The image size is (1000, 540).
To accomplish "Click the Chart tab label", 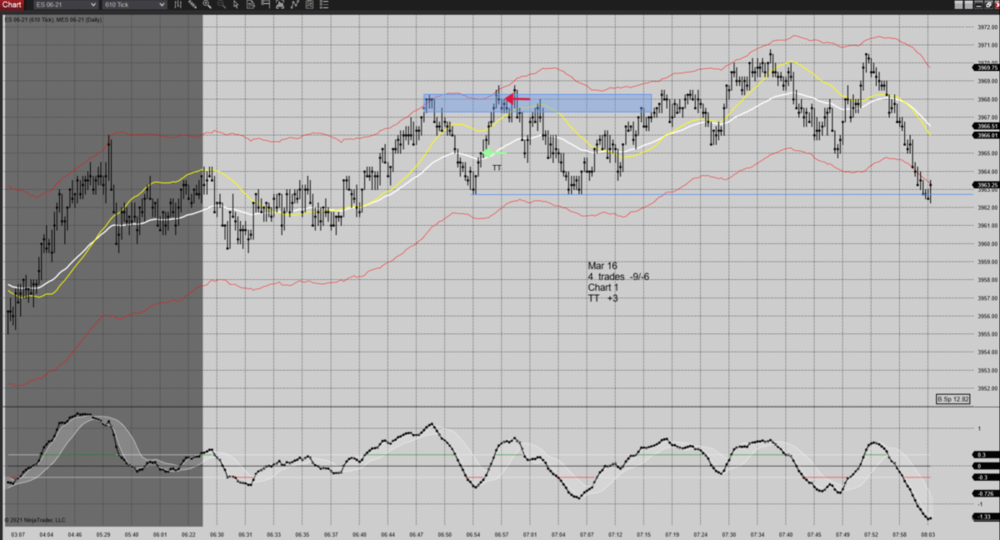I will pos(12,5).
